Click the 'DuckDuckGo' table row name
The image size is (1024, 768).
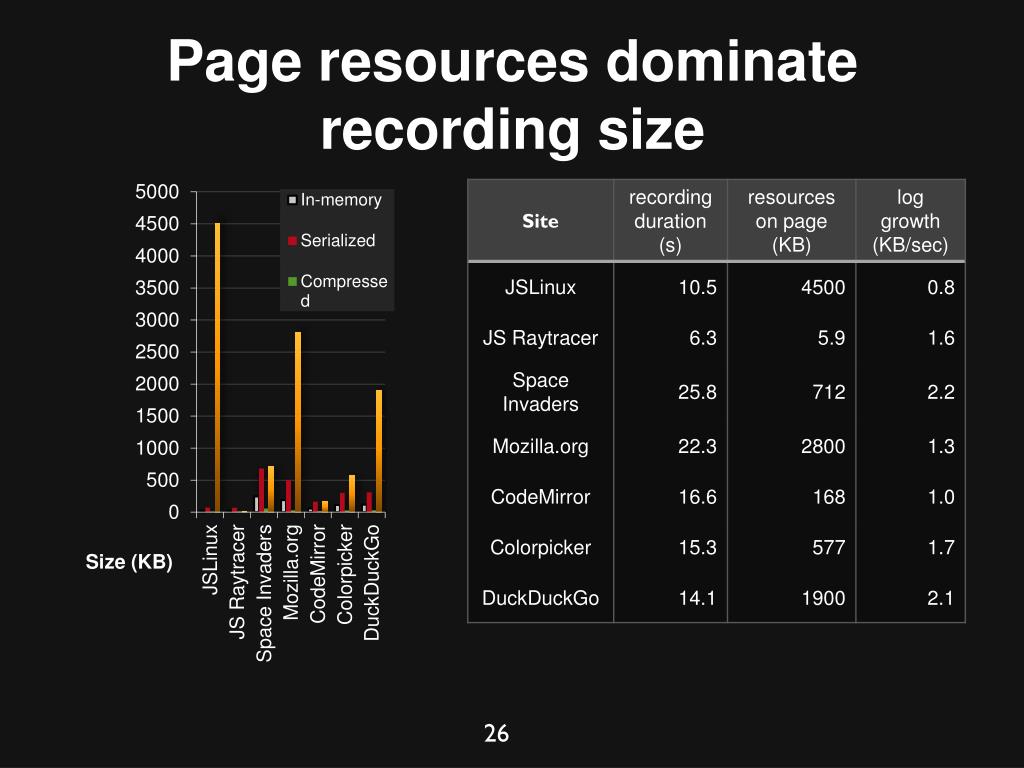point(540,598)
